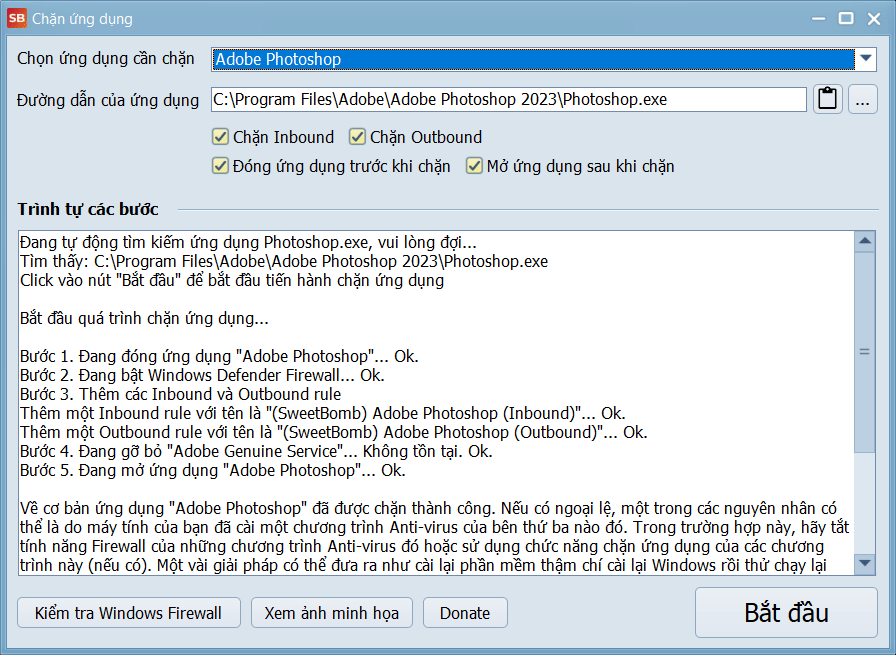This screenshot has width=896, height=655.
Task: Click the SB app icon in title bar
Action: pos(17,18)
